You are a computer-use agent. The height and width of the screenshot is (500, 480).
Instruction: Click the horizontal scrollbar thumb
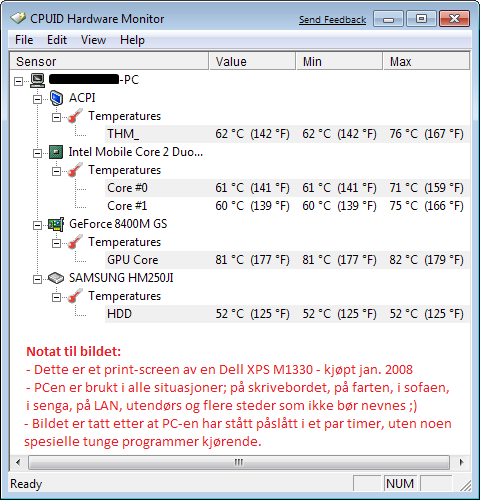239,462
